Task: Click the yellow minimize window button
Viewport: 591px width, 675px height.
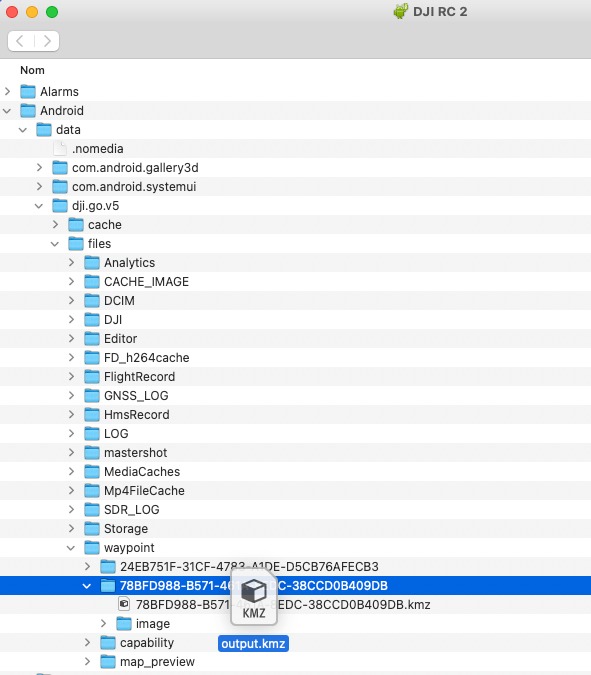Action: pos(32,12)
